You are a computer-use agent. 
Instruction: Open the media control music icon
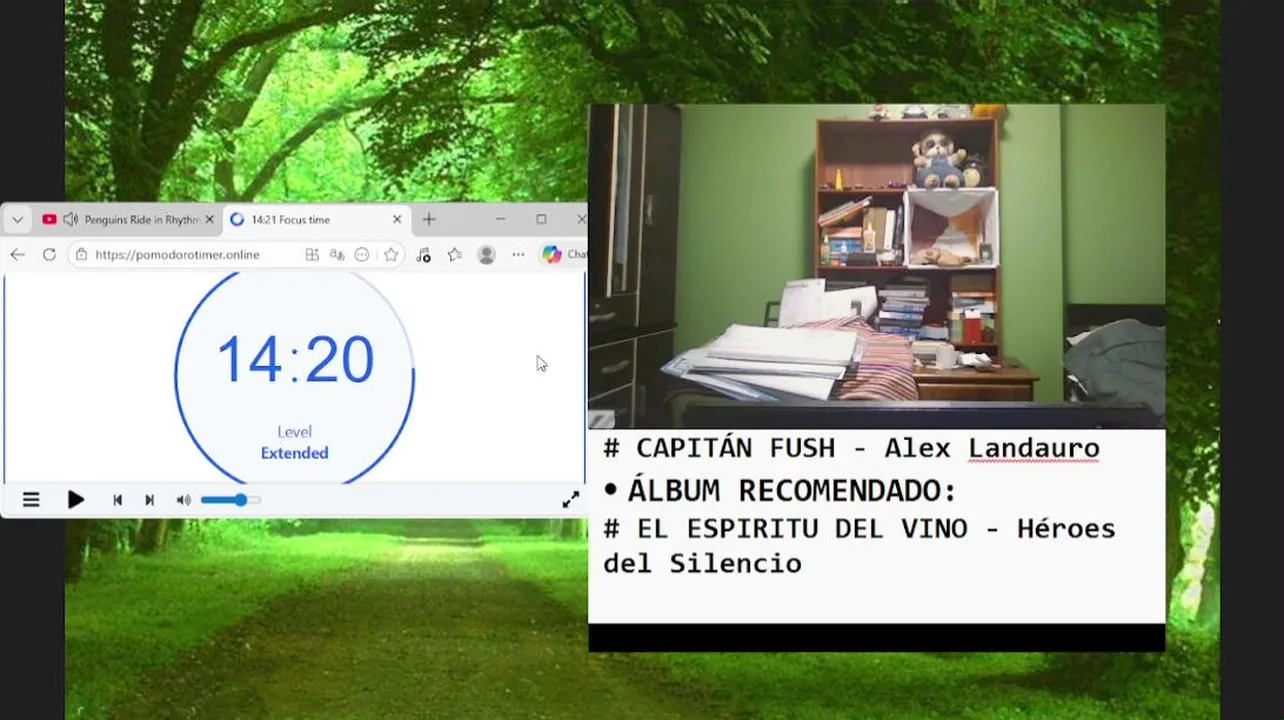pos(423,255)
